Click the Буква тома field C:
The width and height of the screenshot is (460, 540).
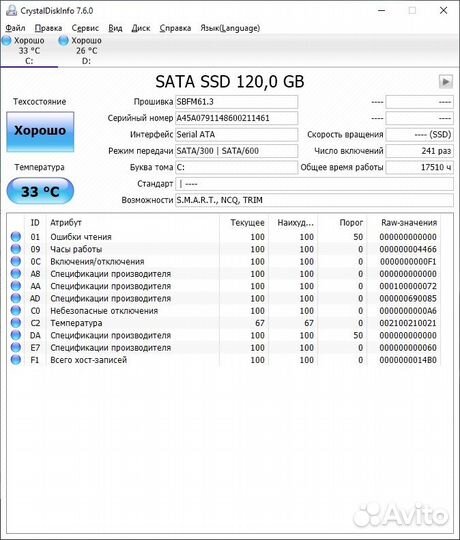pos(237,167)
